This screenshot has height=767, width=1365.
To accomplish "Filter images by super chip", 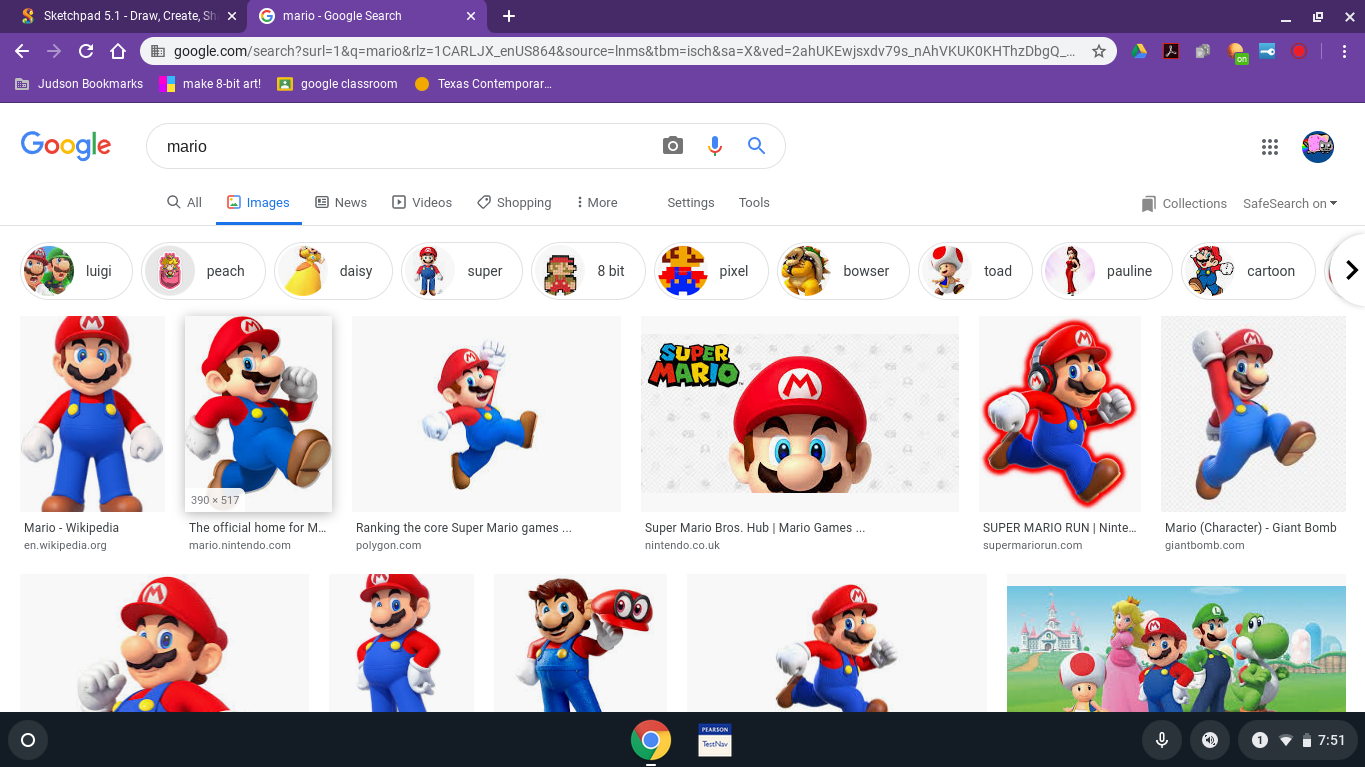I will [x=461, y=271].
